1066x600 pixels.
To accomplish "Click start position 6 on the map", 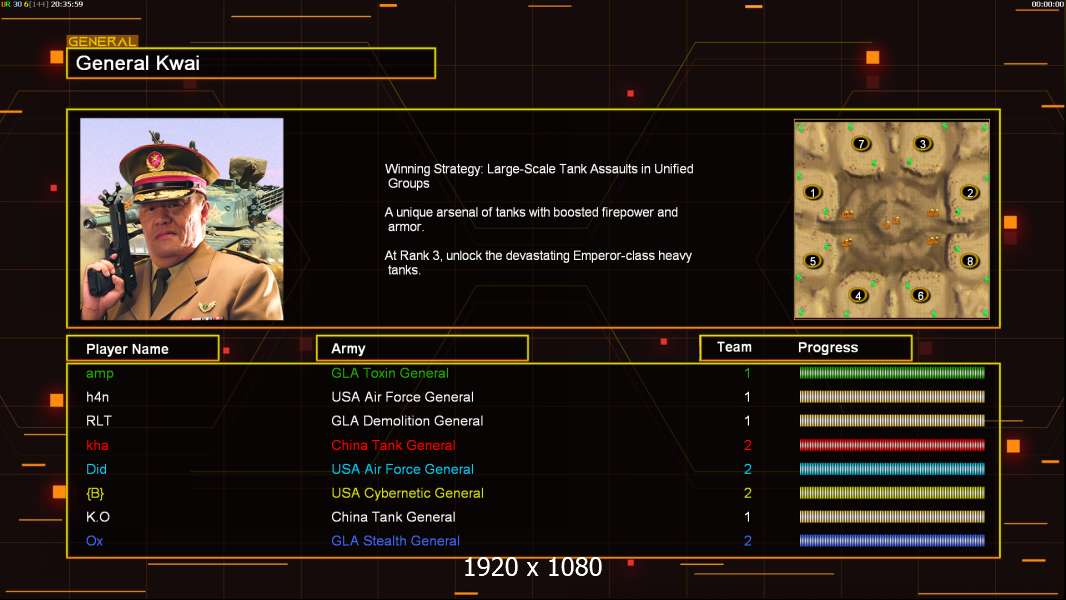I will [921, 296].
